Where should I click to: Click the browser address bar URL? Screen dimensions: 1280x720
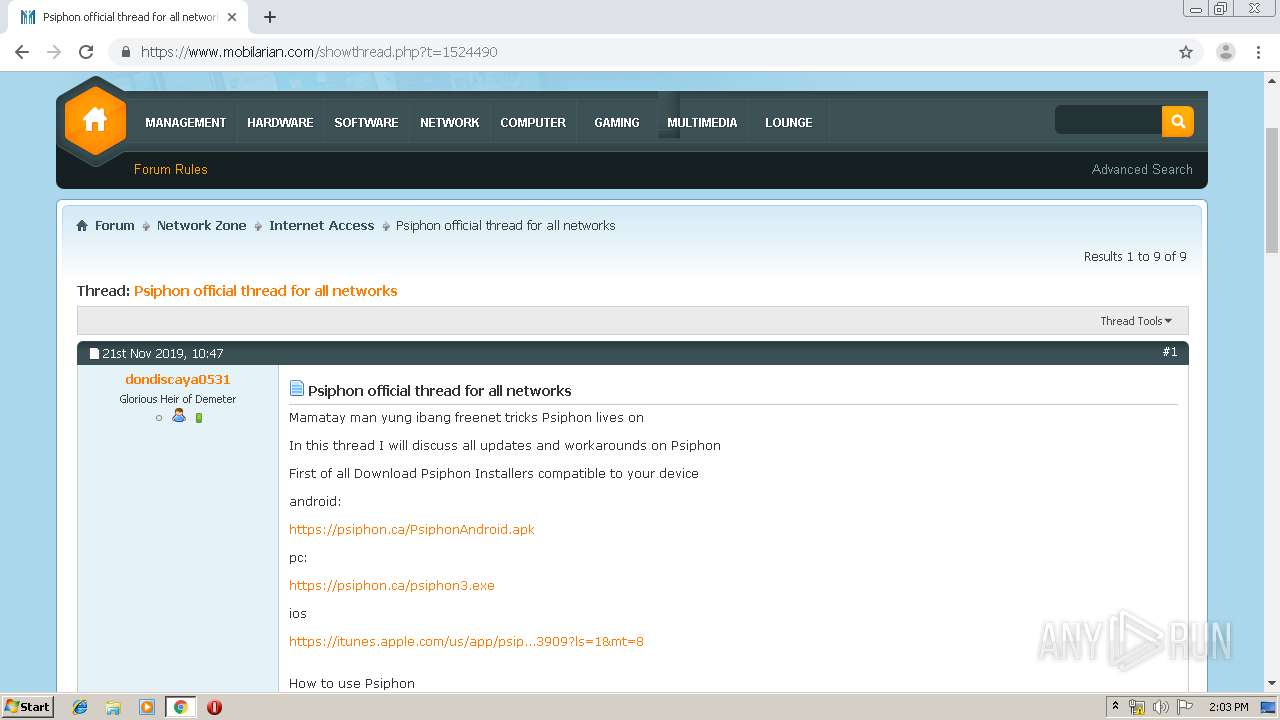(x=319, y=52)
